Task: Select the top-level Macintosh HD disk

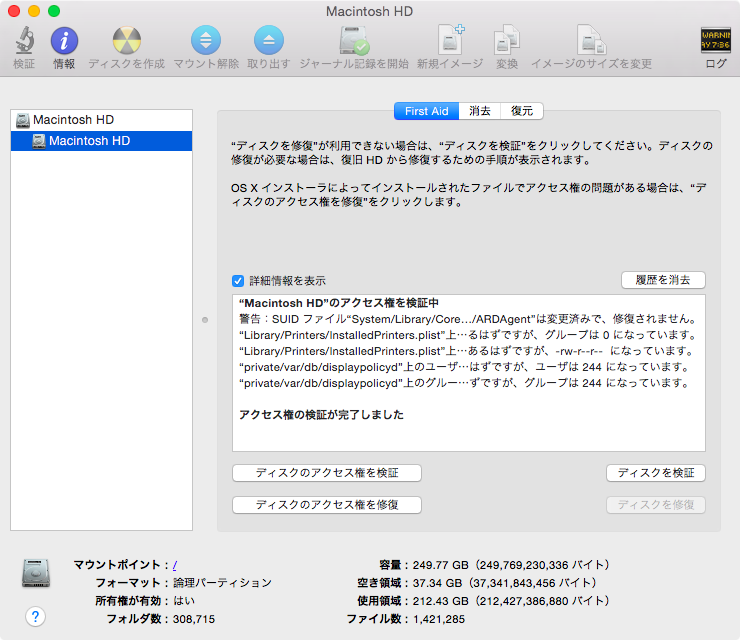Action: 101,120
